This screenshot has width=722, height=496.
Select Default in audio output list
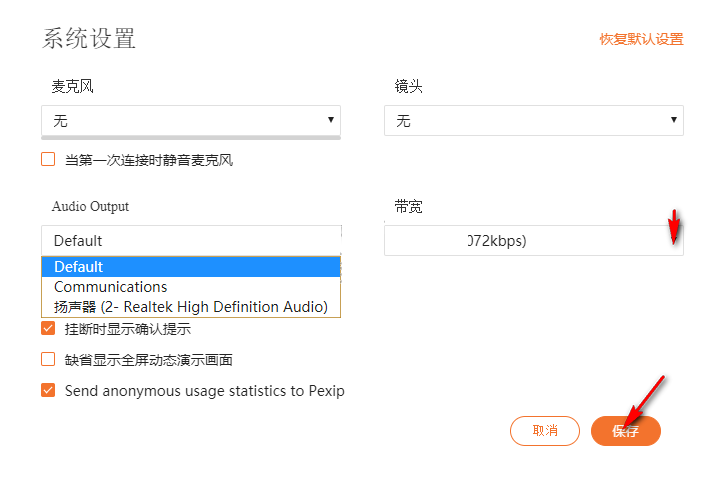click(190, 267)
